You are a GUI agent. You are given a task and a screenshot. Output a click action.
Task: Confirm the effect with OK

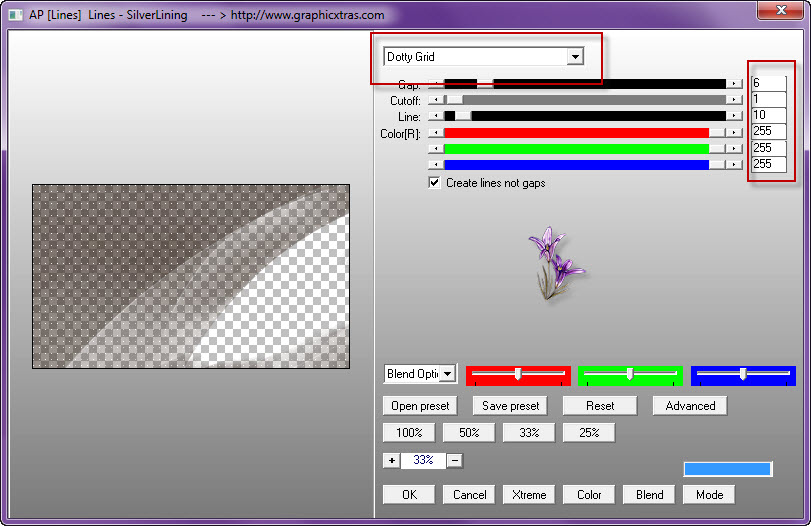coord(409,494)
